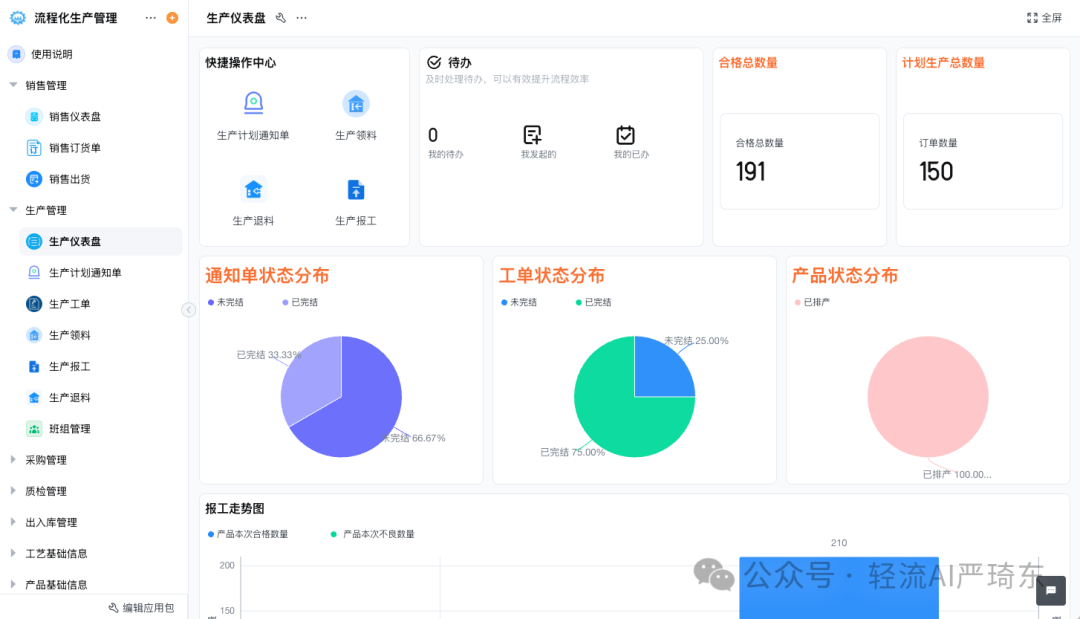
Task: Collapse the sidebar with the left chevron arrow
Action: tap(188, 310)
